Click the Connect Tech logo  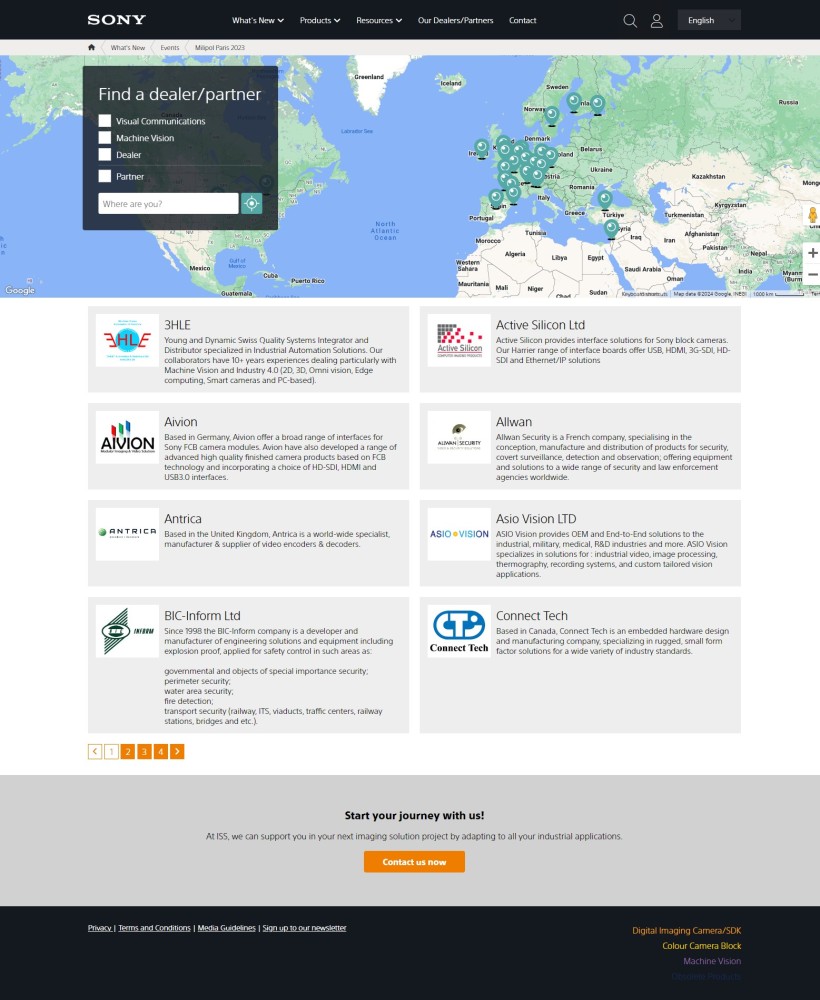pyautogui.click(x=459, y=630)
